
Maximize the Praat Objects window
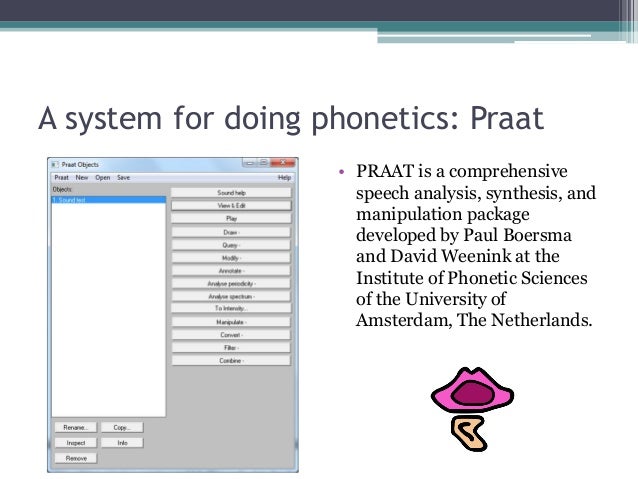(x=263, y=163)
